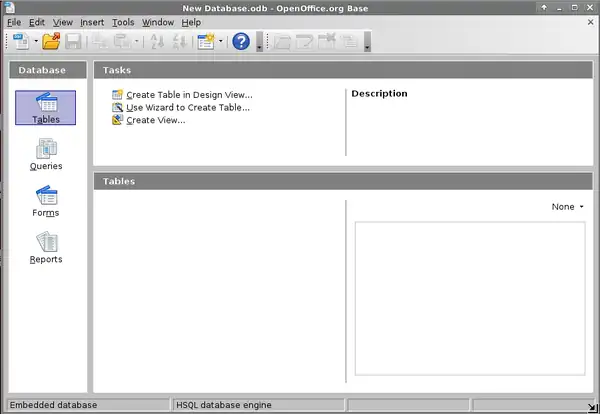Open the Window menu

[157, 22]
